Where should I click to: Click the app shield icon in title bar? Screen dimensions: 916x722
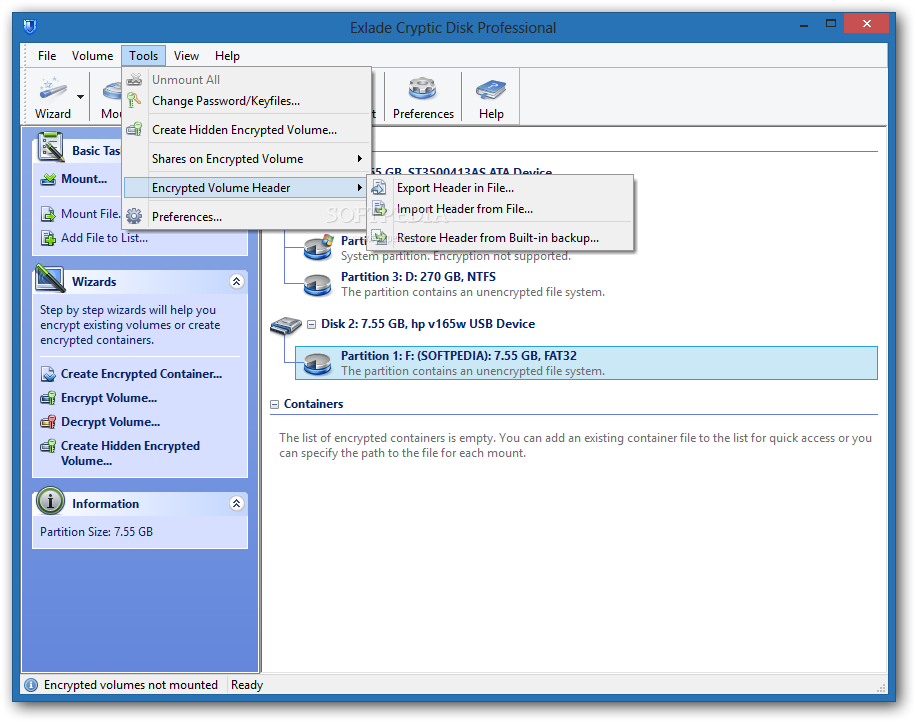(x=30, y=26)
